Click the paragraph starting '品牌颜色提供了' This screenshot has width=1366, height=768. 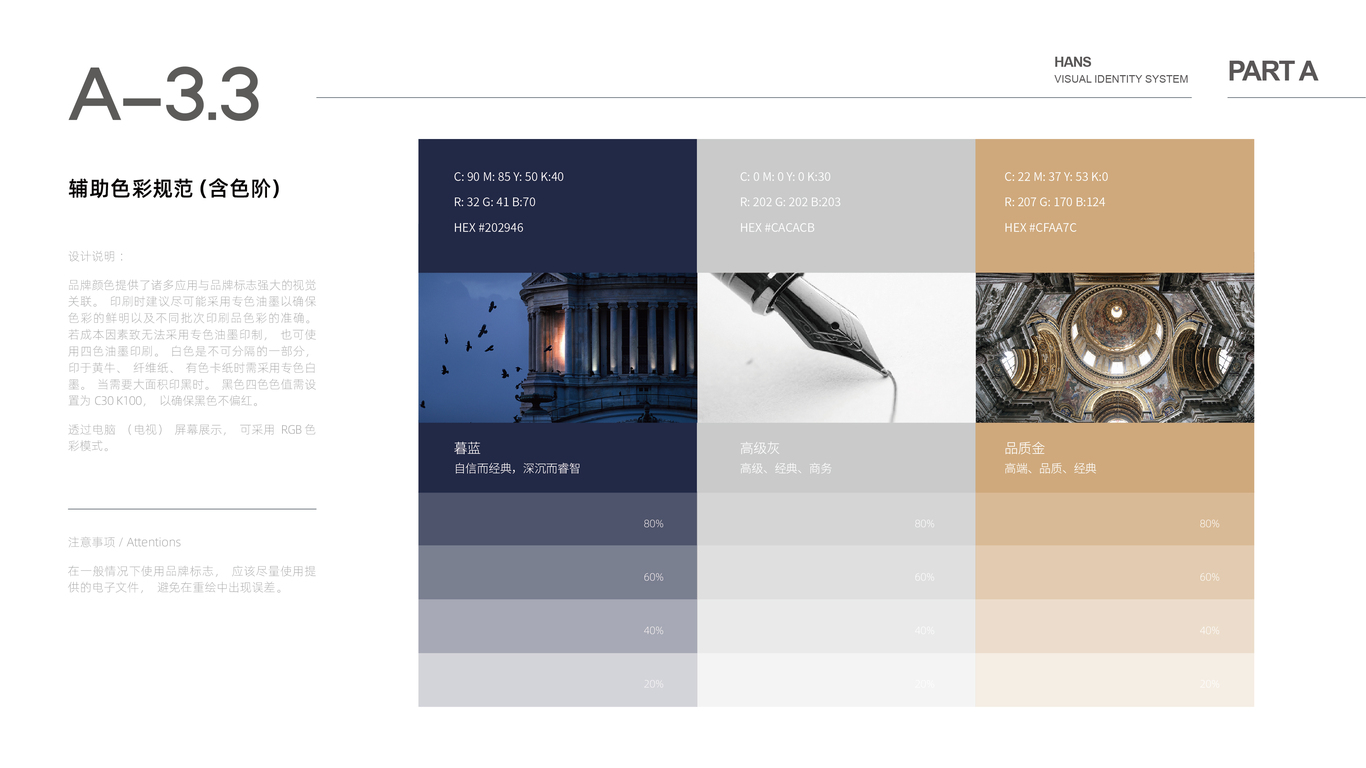(x=192, y=343)
